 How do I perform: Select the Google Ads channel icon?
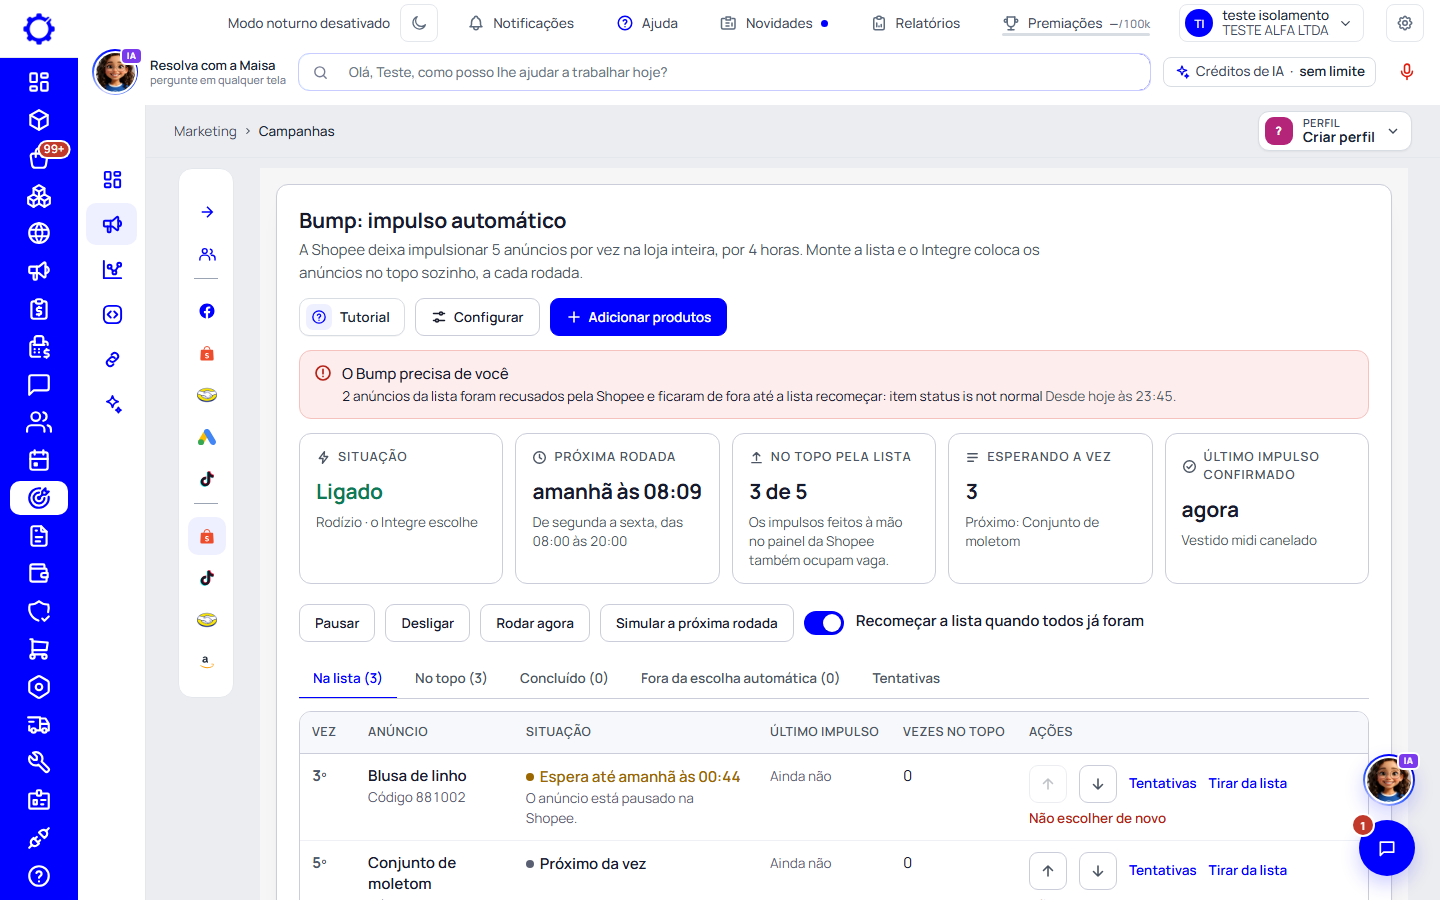(207, 437)
